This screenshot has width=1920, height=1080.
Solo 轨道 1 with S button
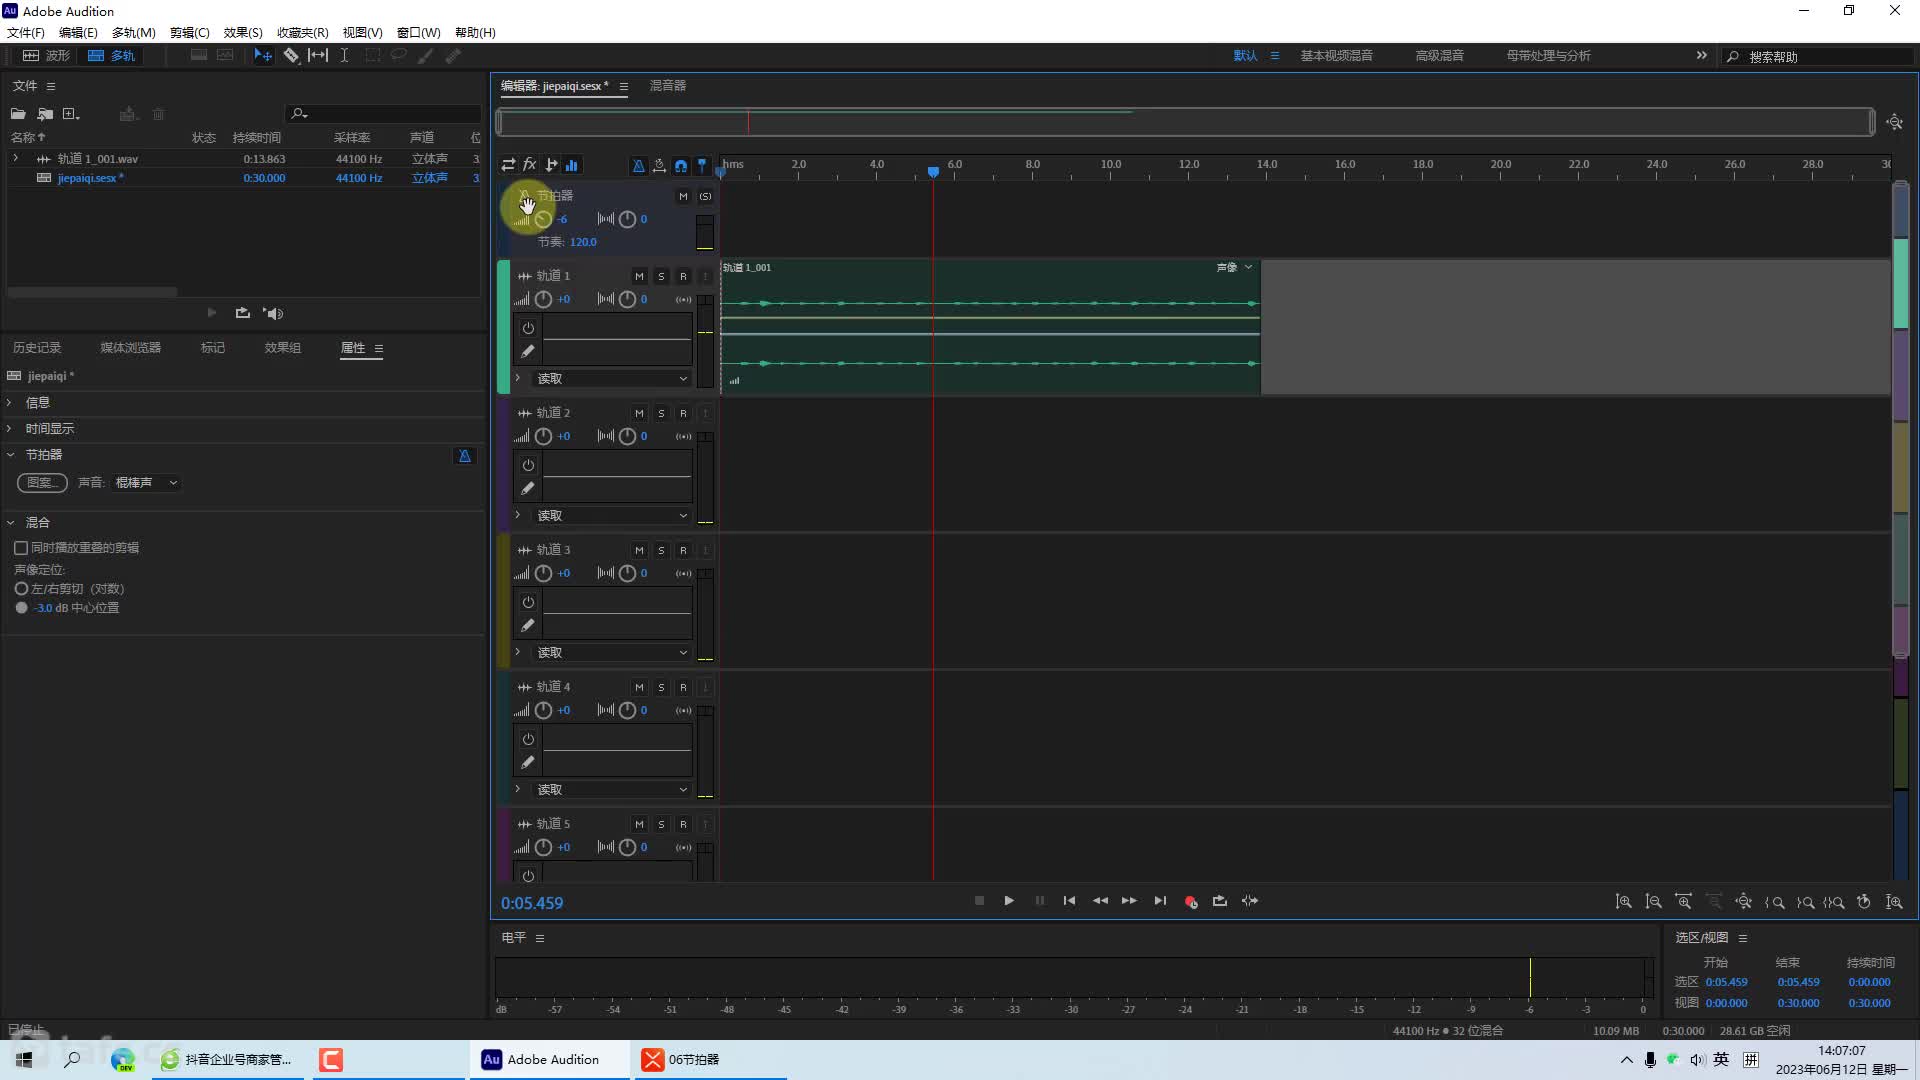click(661, 276)
